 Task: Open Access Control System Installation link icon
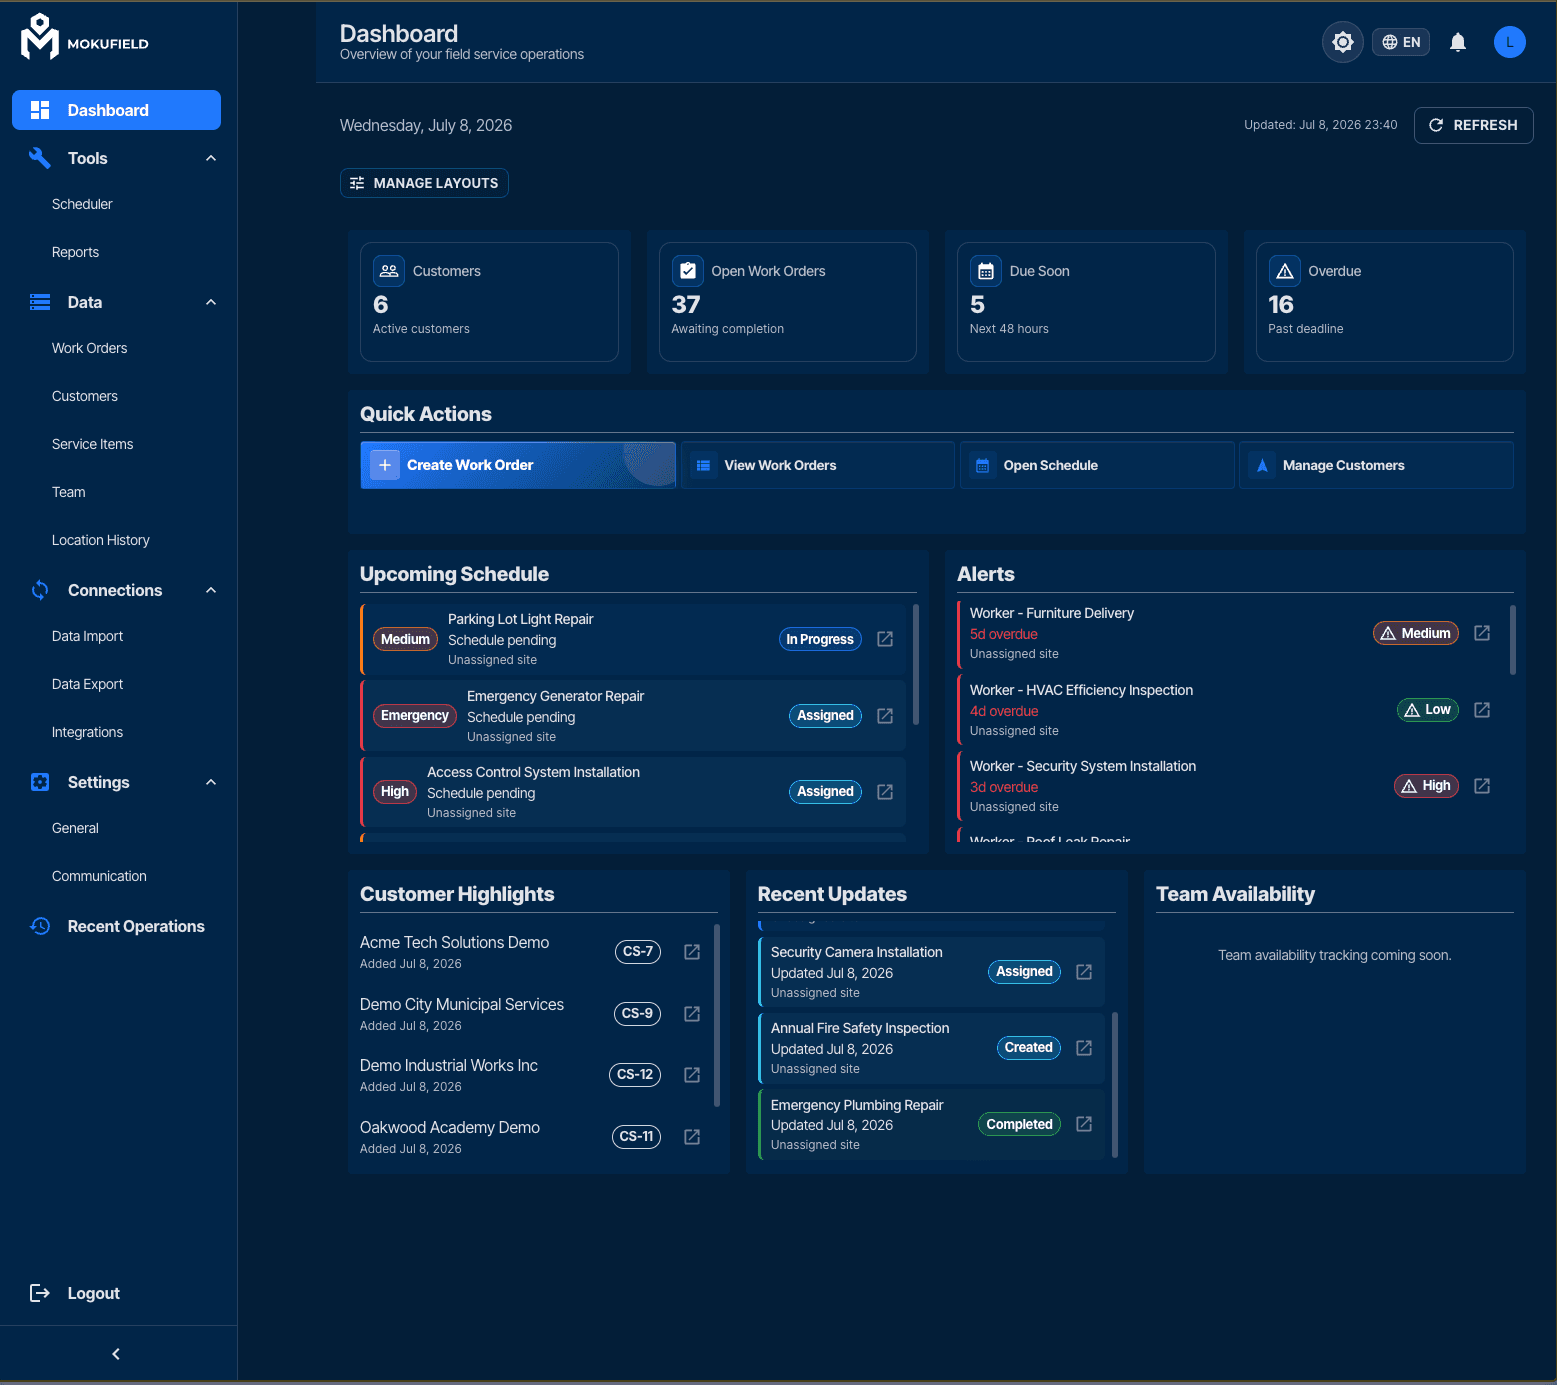coord(885,792)
